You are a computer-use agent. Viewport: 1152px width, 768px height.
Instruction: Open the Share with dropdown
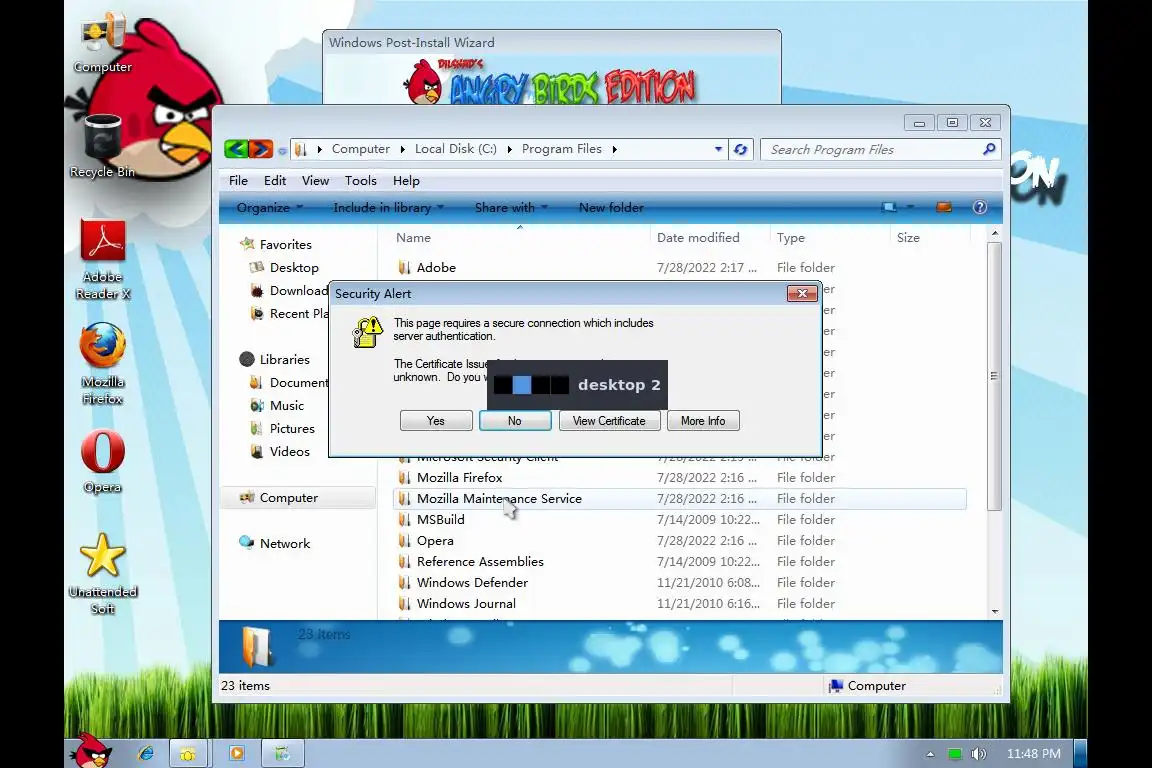pos(511,208)
